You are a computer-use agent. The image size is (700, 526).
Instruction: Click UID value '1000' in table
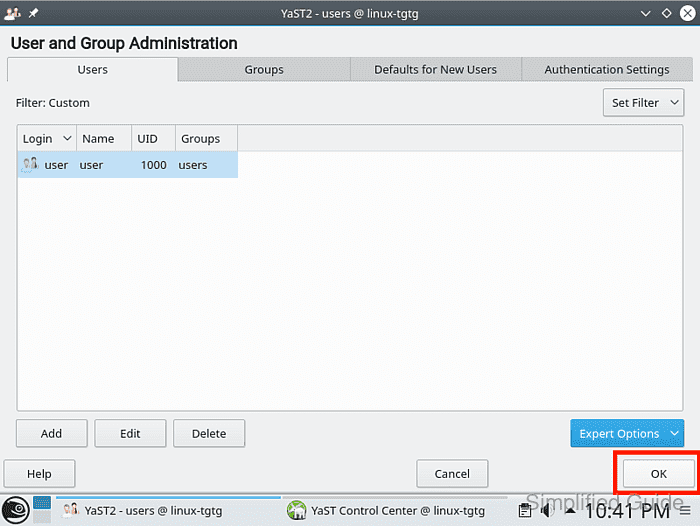[154, 165]
